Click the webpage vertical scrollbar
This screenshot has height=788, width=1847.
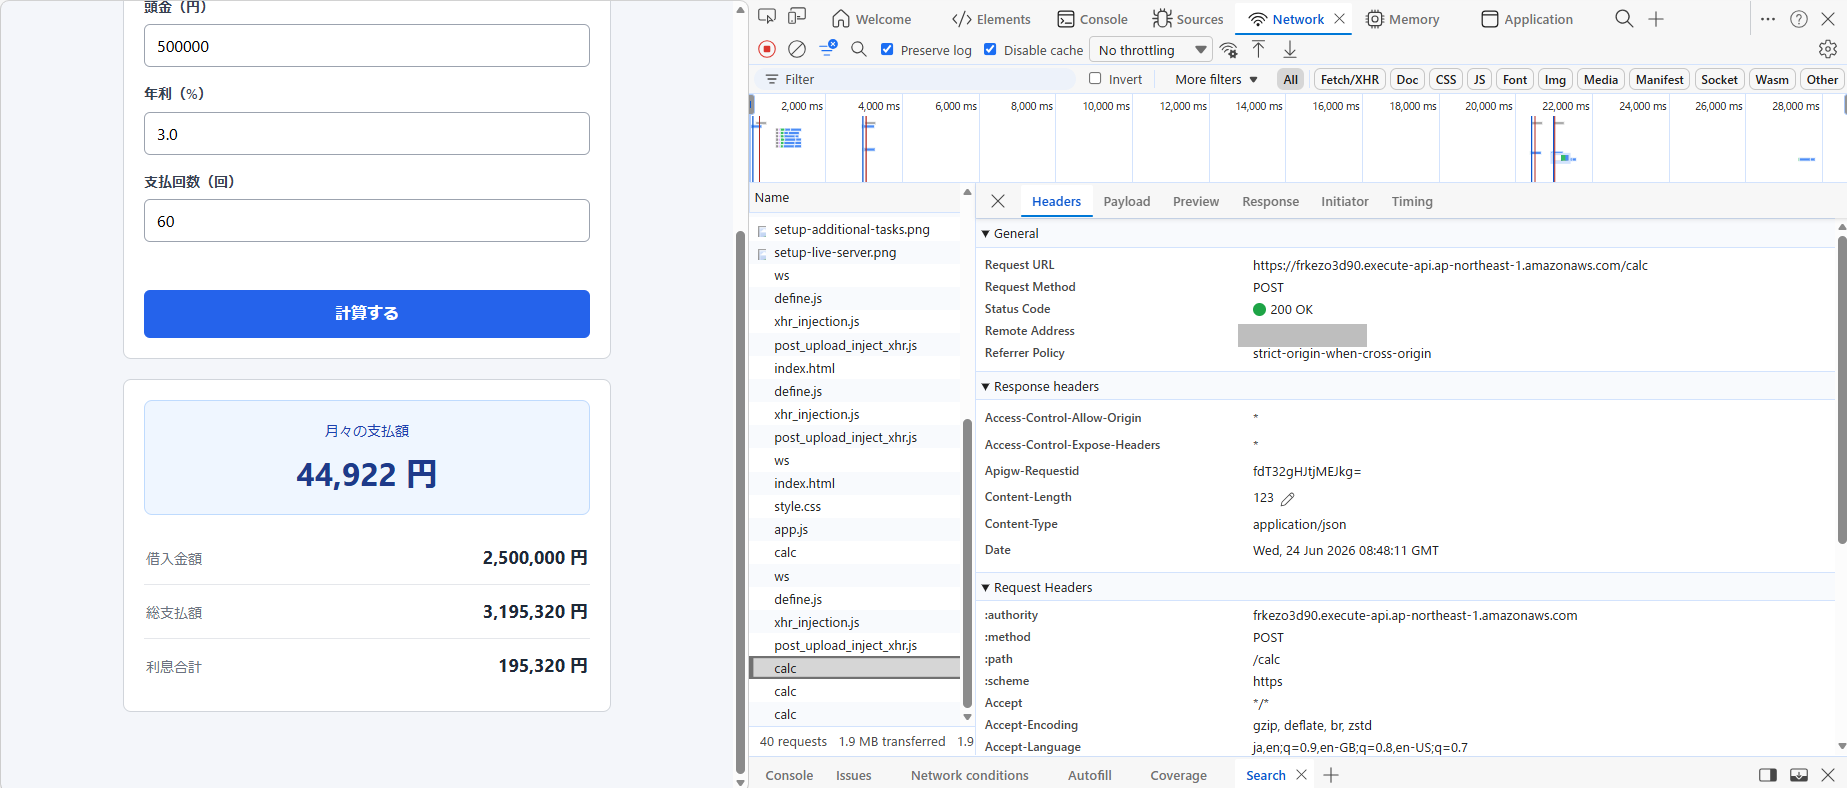click(x=741, y=503)
